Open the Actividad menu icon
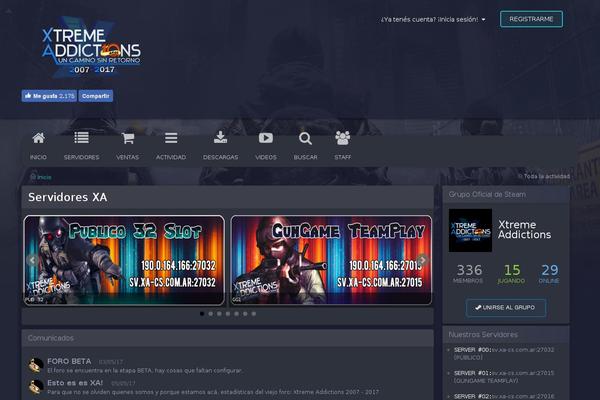This screenshot has height=400, width=600. pos(171,138)
